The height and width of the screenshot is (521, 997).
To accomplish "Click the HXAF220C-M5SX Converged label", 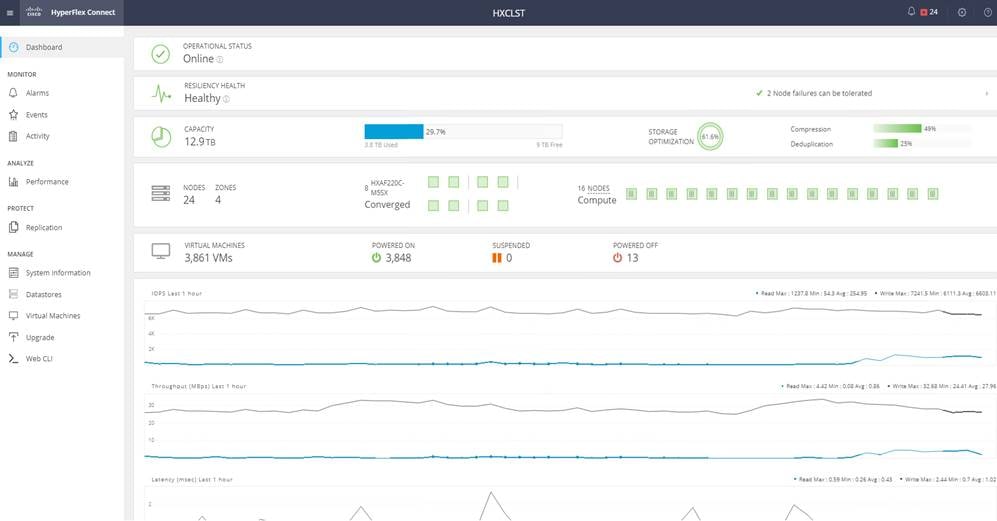I will pyautogui.click(x=387, y=194).
